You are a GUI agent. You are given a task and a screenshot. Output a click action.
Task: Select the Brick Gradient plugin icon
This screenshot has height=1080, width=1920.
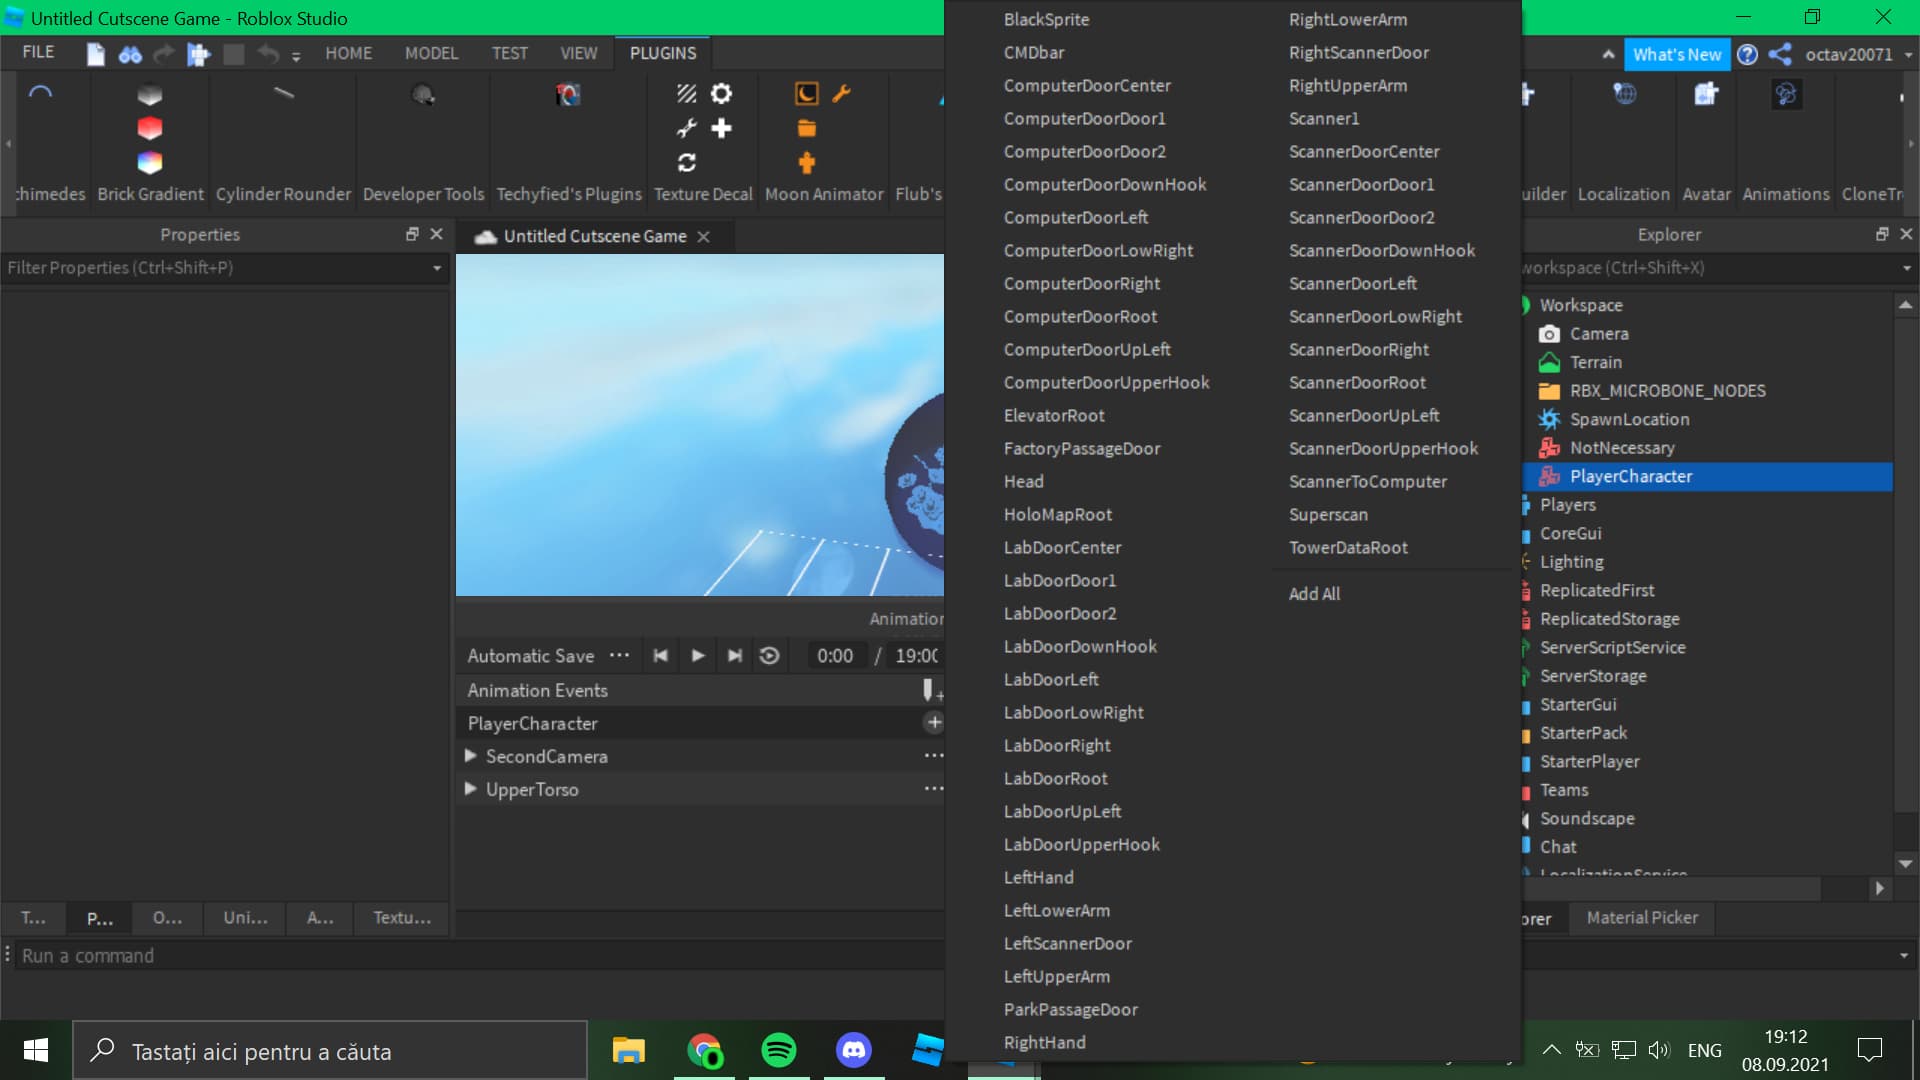(150, 128)
